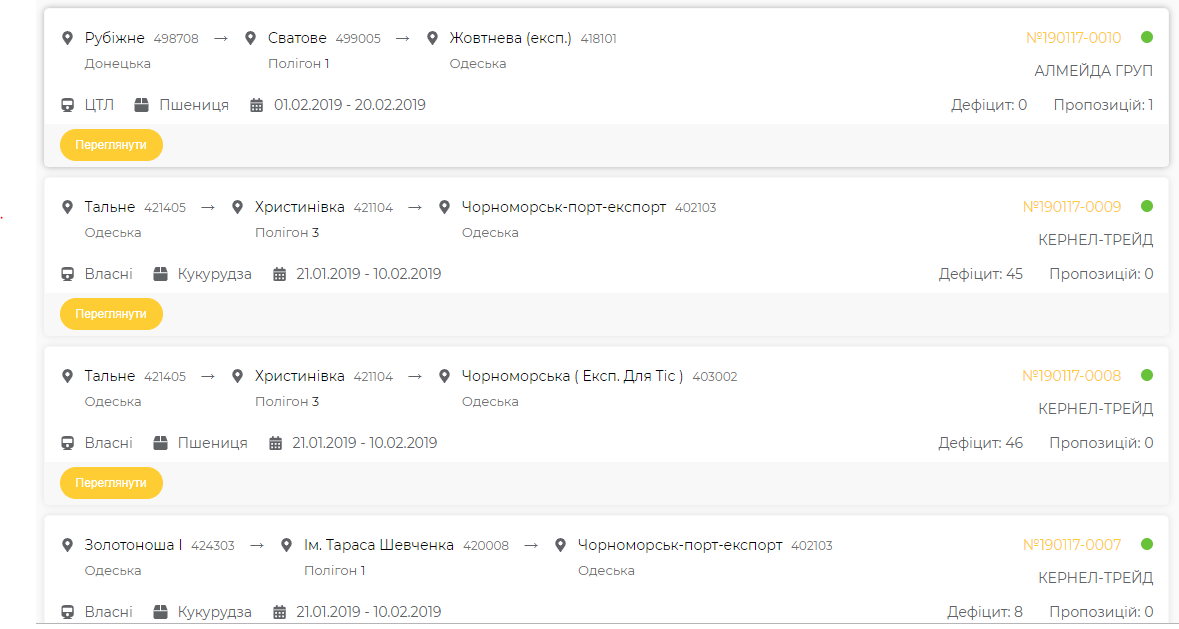Viewport: 1179px width, 629px height.
Task: Click the location pin beside Золотоноша I
Action: pyautogui.click(x=68, y=545)
